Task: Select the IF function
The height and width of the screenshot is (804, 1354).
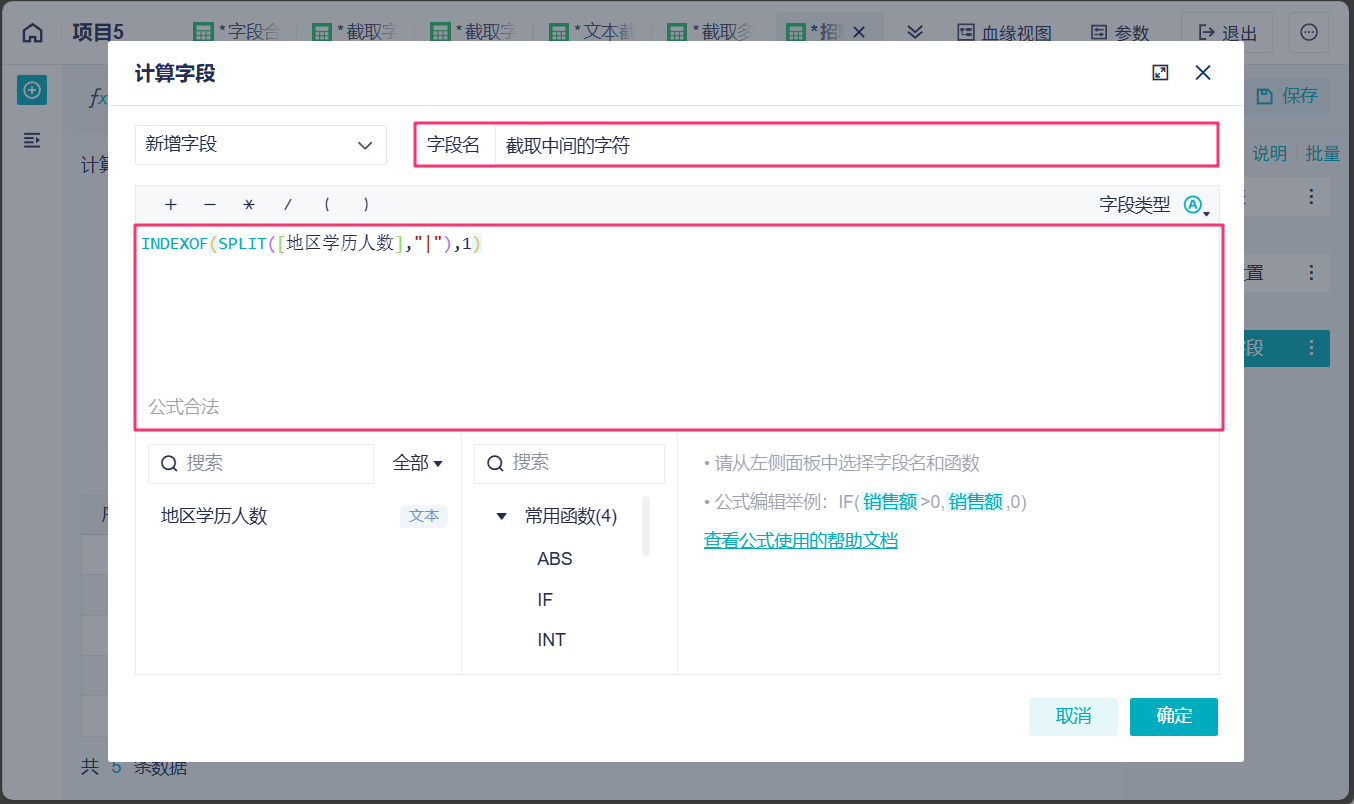Action: (x=545, y=600)
